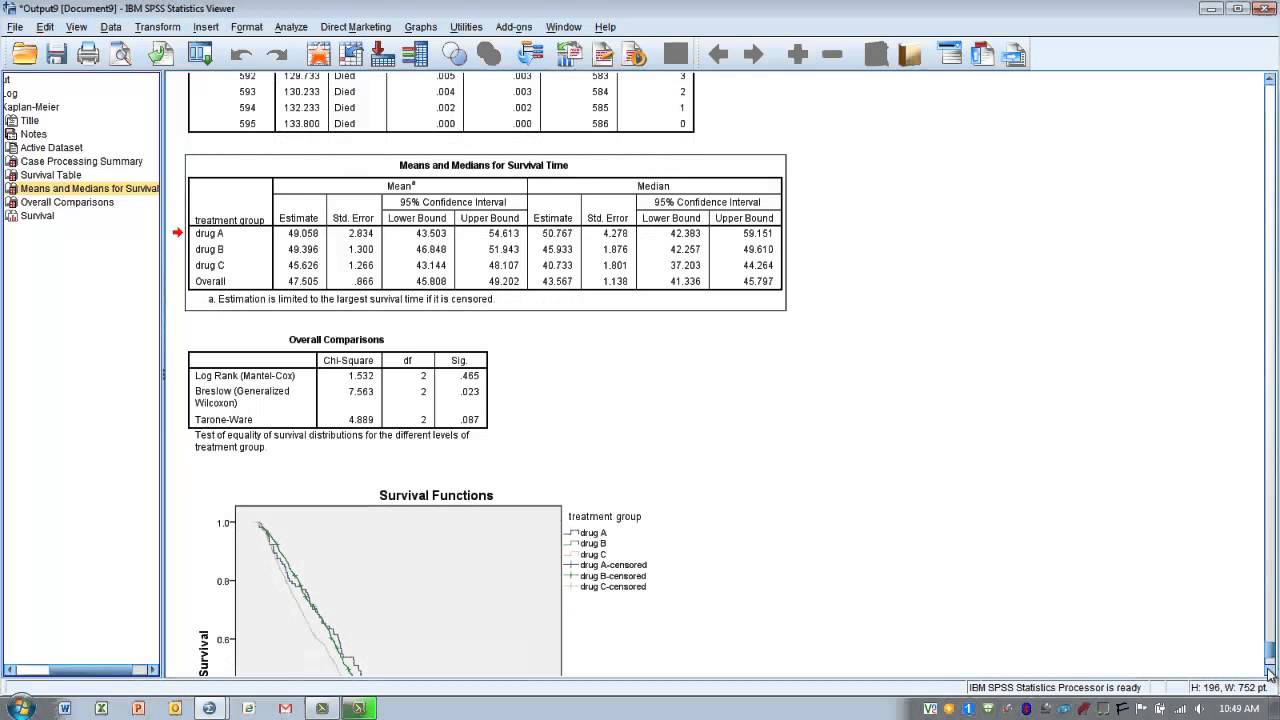The height and width of the screenshot is (720, 1280).
Task: Open Excel from the taskbar
Action: 101,708
